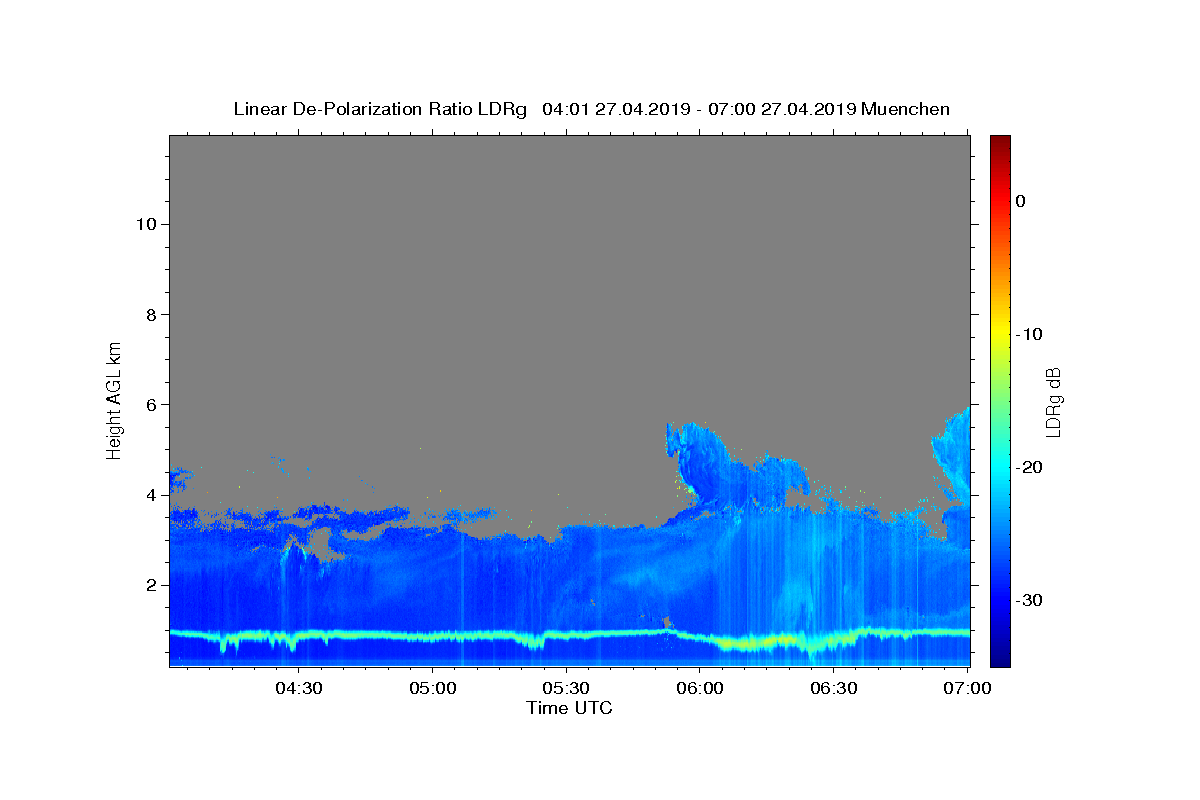Viewport: 1200px width, 800px height.
Task: Select the 'Muenchen' location text in the title
Action: point(905,109)
